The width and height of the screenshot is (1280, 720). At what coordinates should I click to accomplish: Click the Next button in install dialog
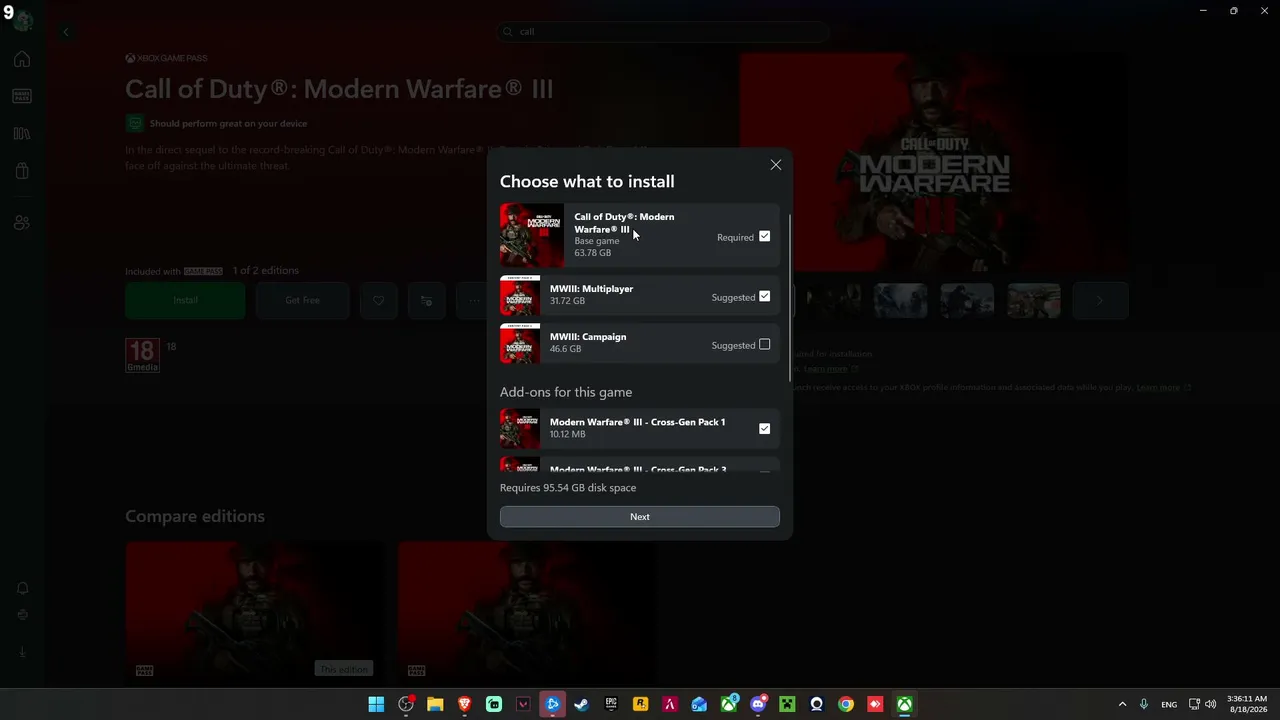pyautogui.click(x=640, y=517)
